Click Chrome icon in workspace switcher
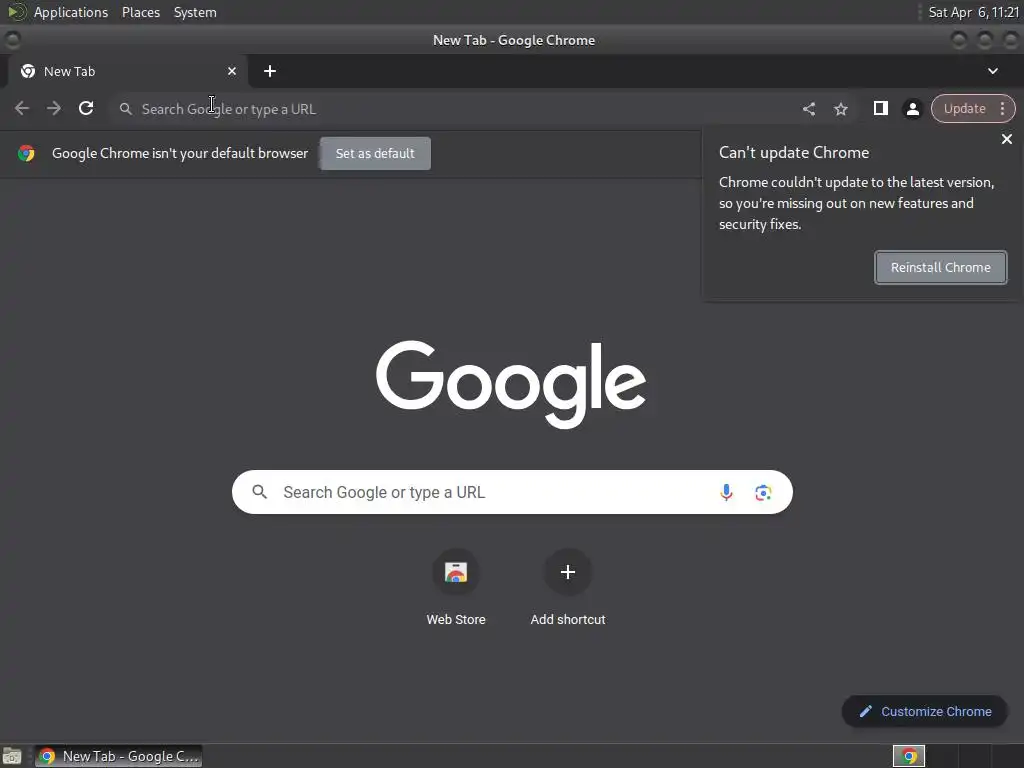The width and height of the screenshot is (1024, 768). coord(908,756)
